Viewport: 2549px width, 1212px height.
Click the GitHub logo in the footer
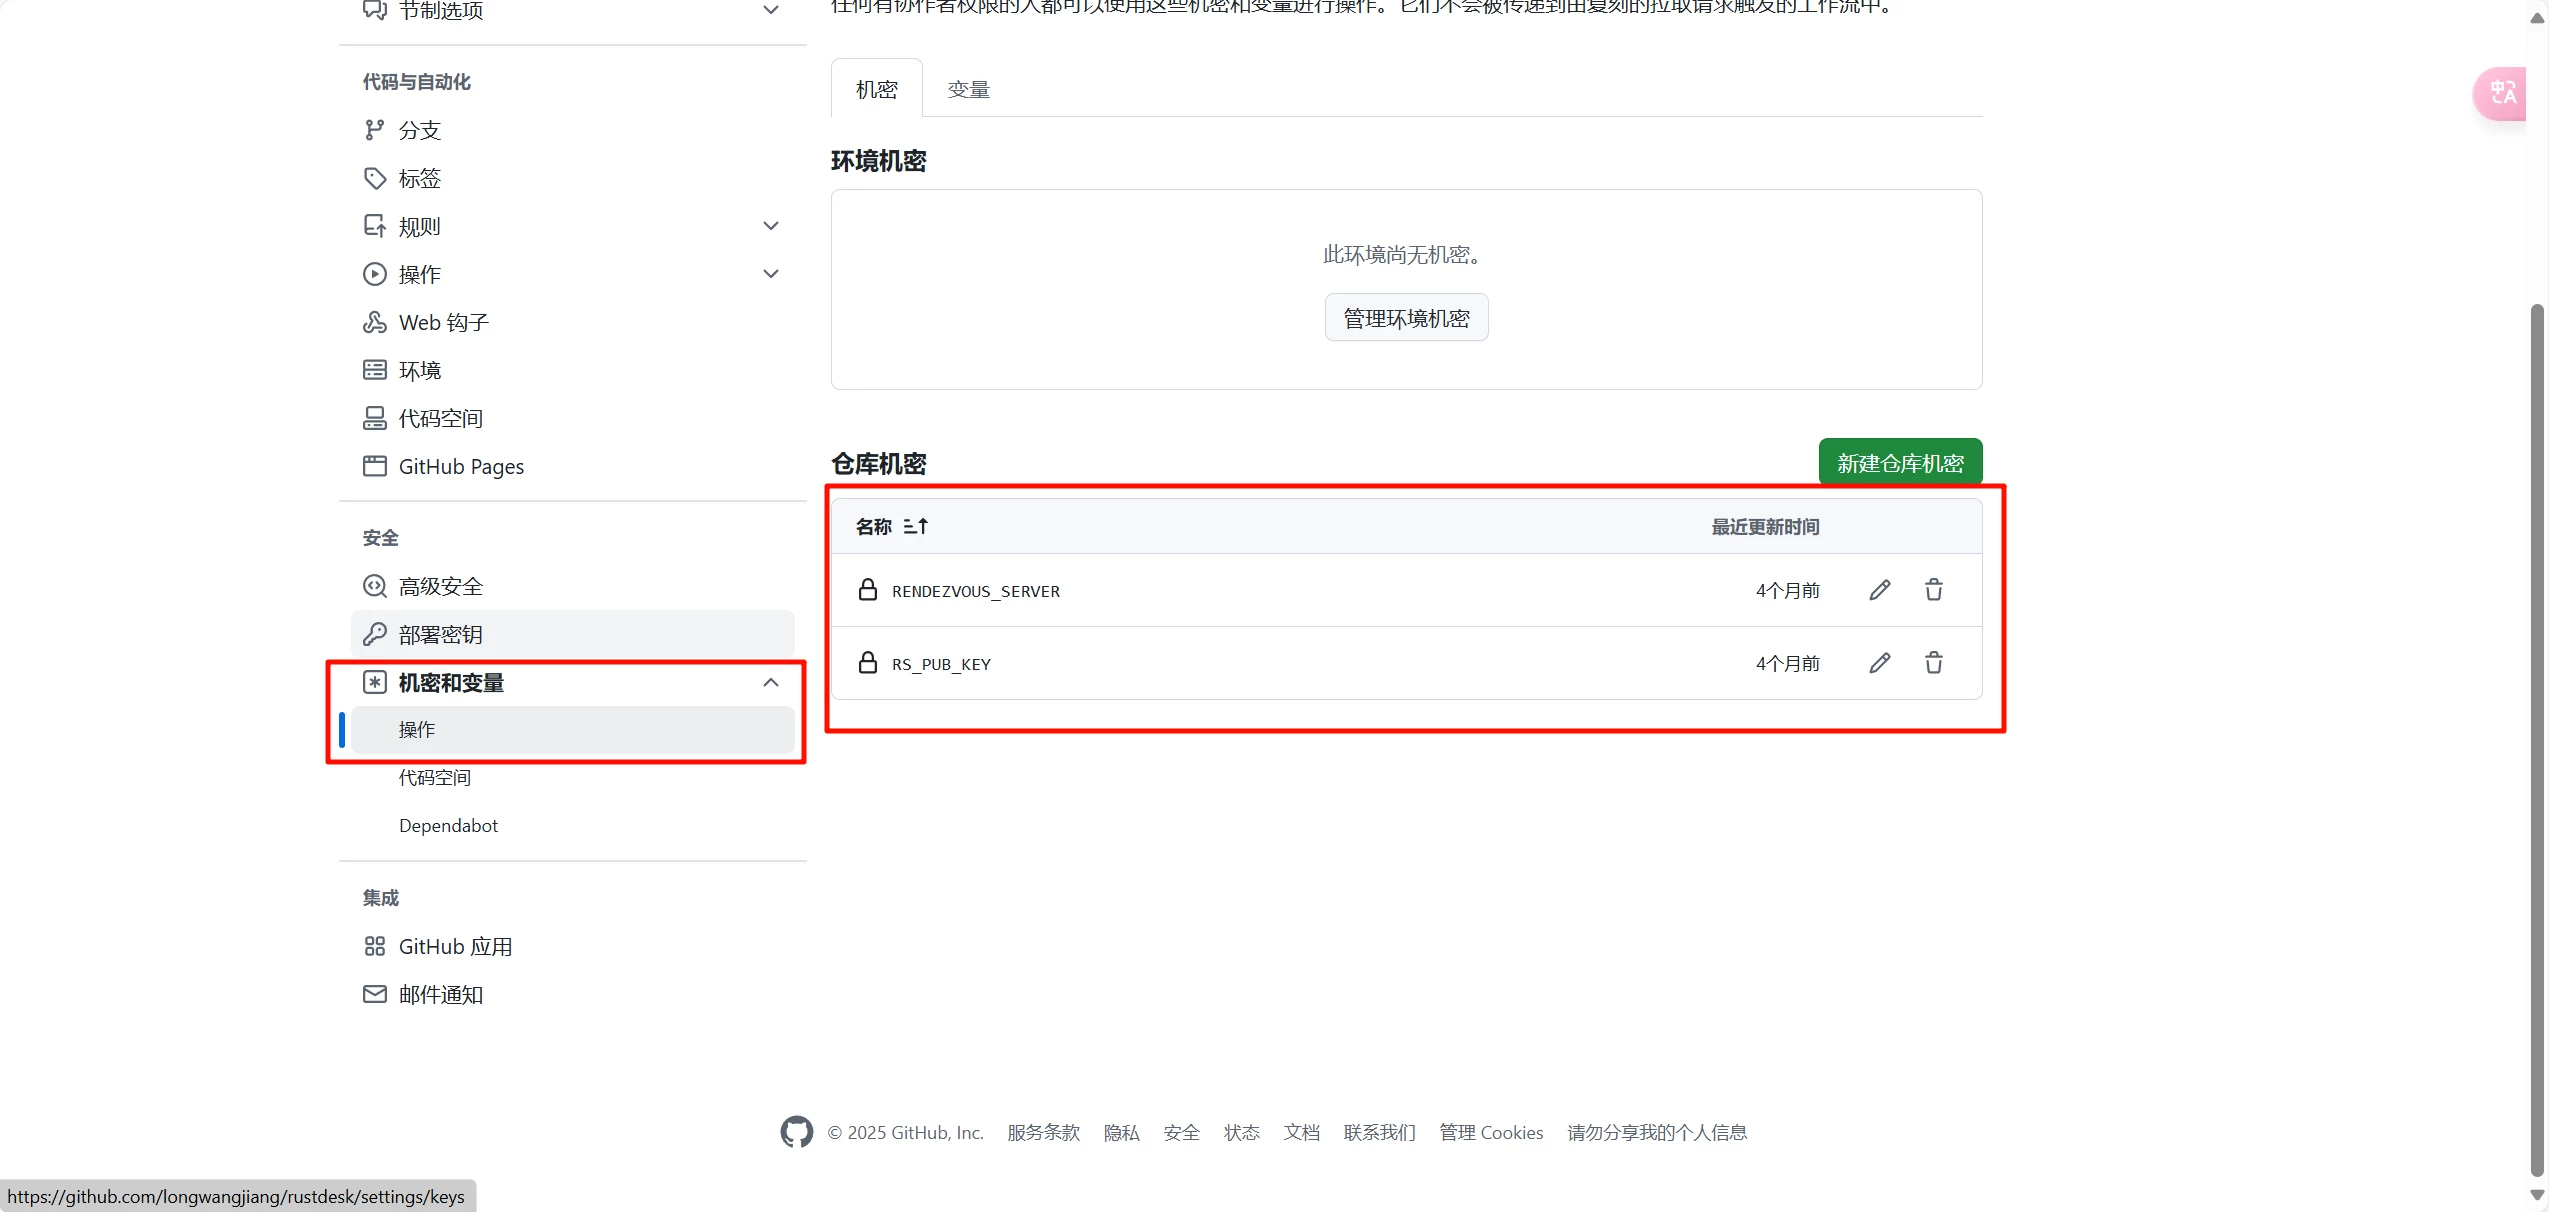pyautogui.click(x=794, y=1131)
